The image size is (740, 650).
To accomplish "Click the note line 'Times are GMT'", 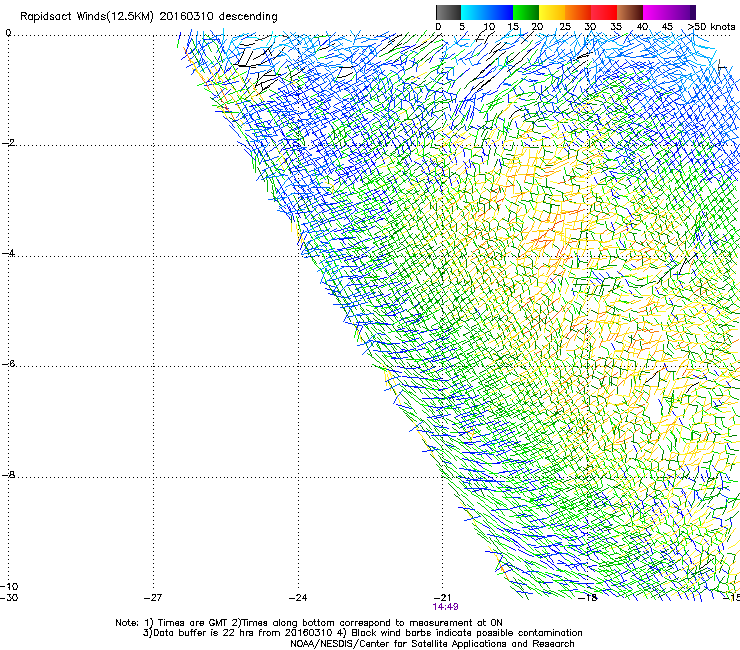I will tap(193, 623).
